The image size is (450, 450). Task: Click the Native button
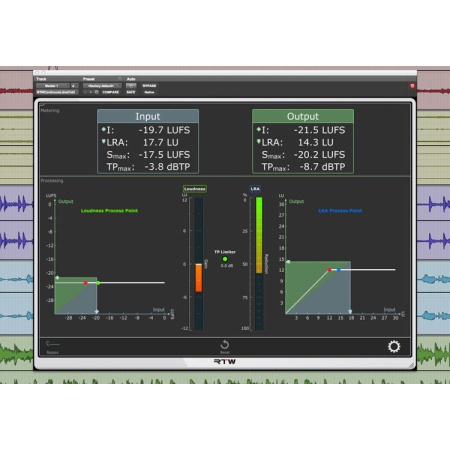[x=149, y=92]
